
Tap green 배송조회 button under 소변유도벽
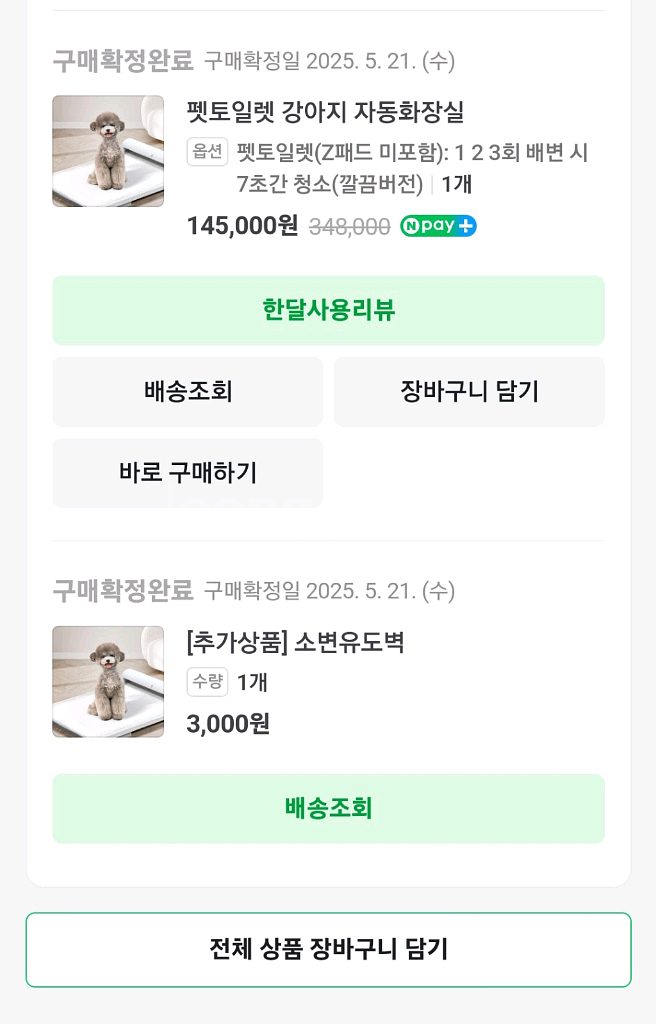pos(328,808)
